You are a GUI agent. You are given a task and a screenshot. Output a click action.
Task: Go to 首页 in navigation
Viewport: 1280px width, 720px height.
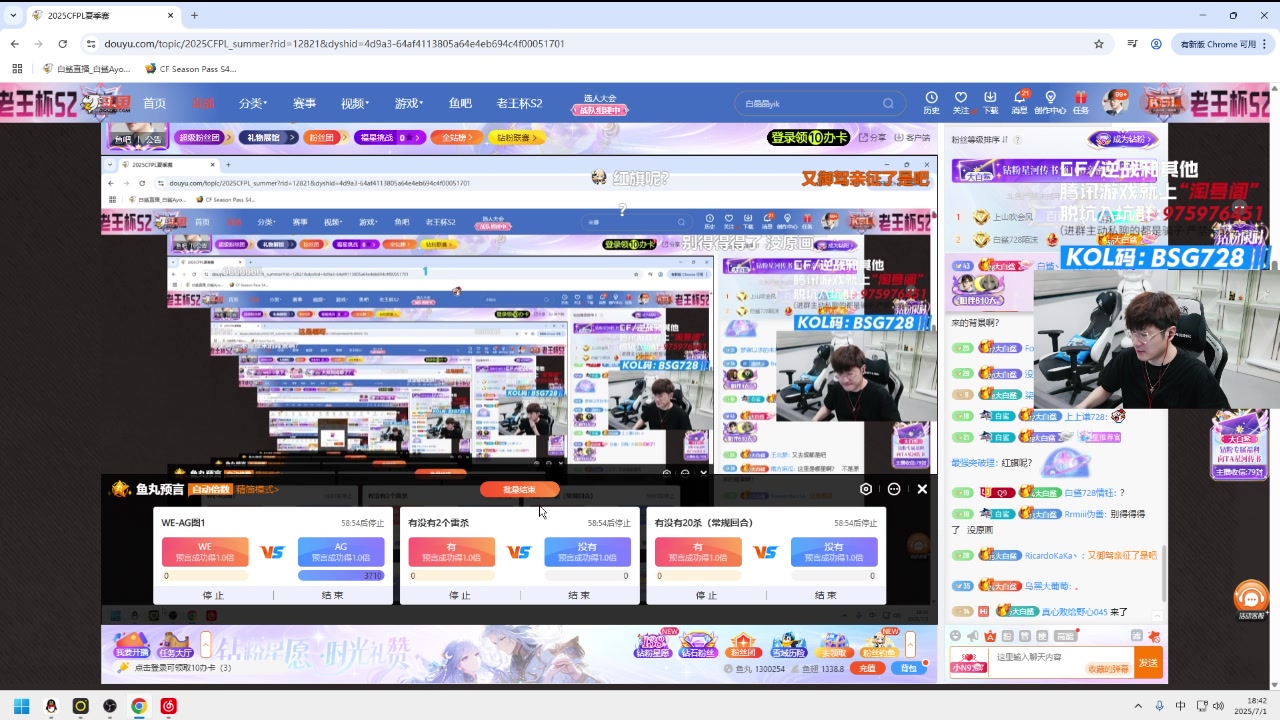pos(154,103)
